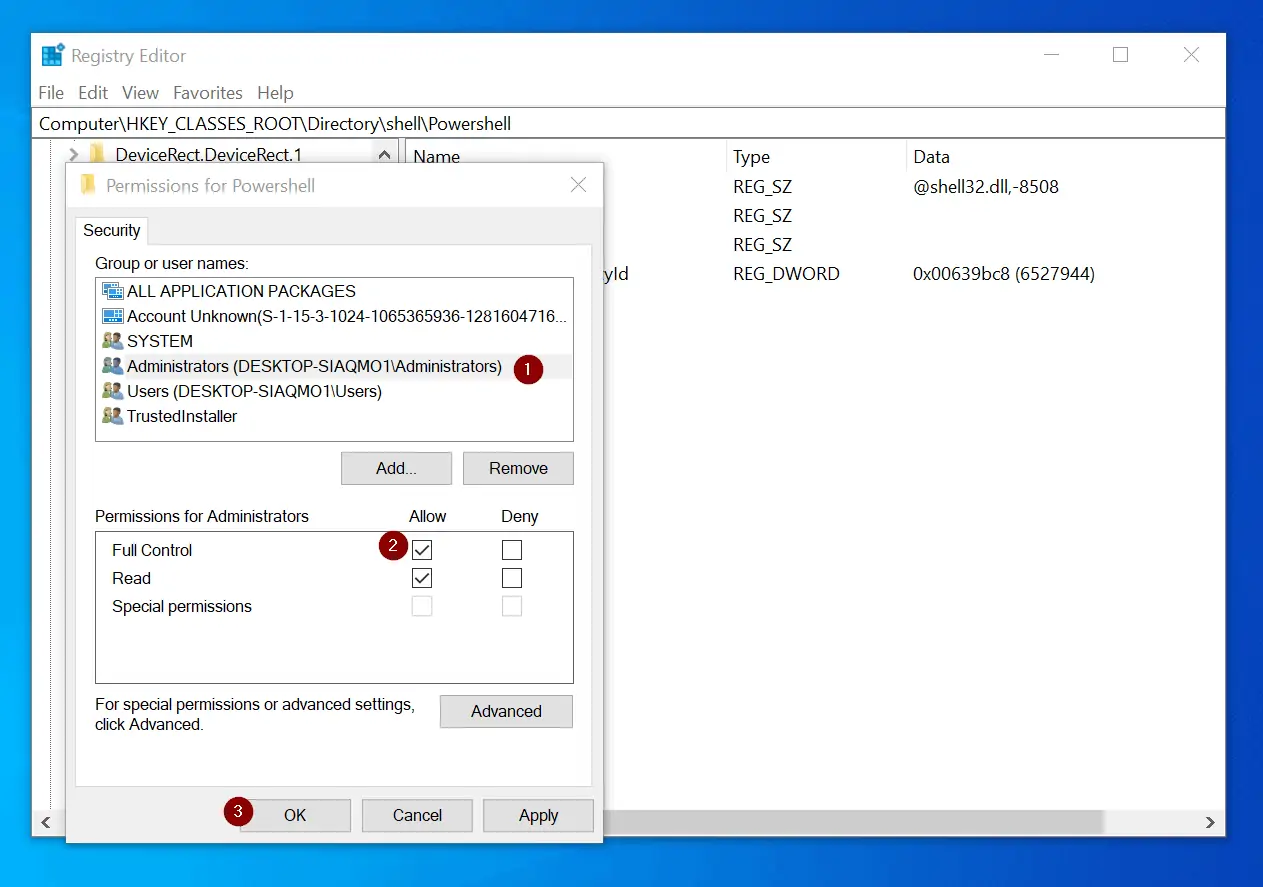Open the View menu
The height and width of the screenshot is (887, 1263).
140,93
